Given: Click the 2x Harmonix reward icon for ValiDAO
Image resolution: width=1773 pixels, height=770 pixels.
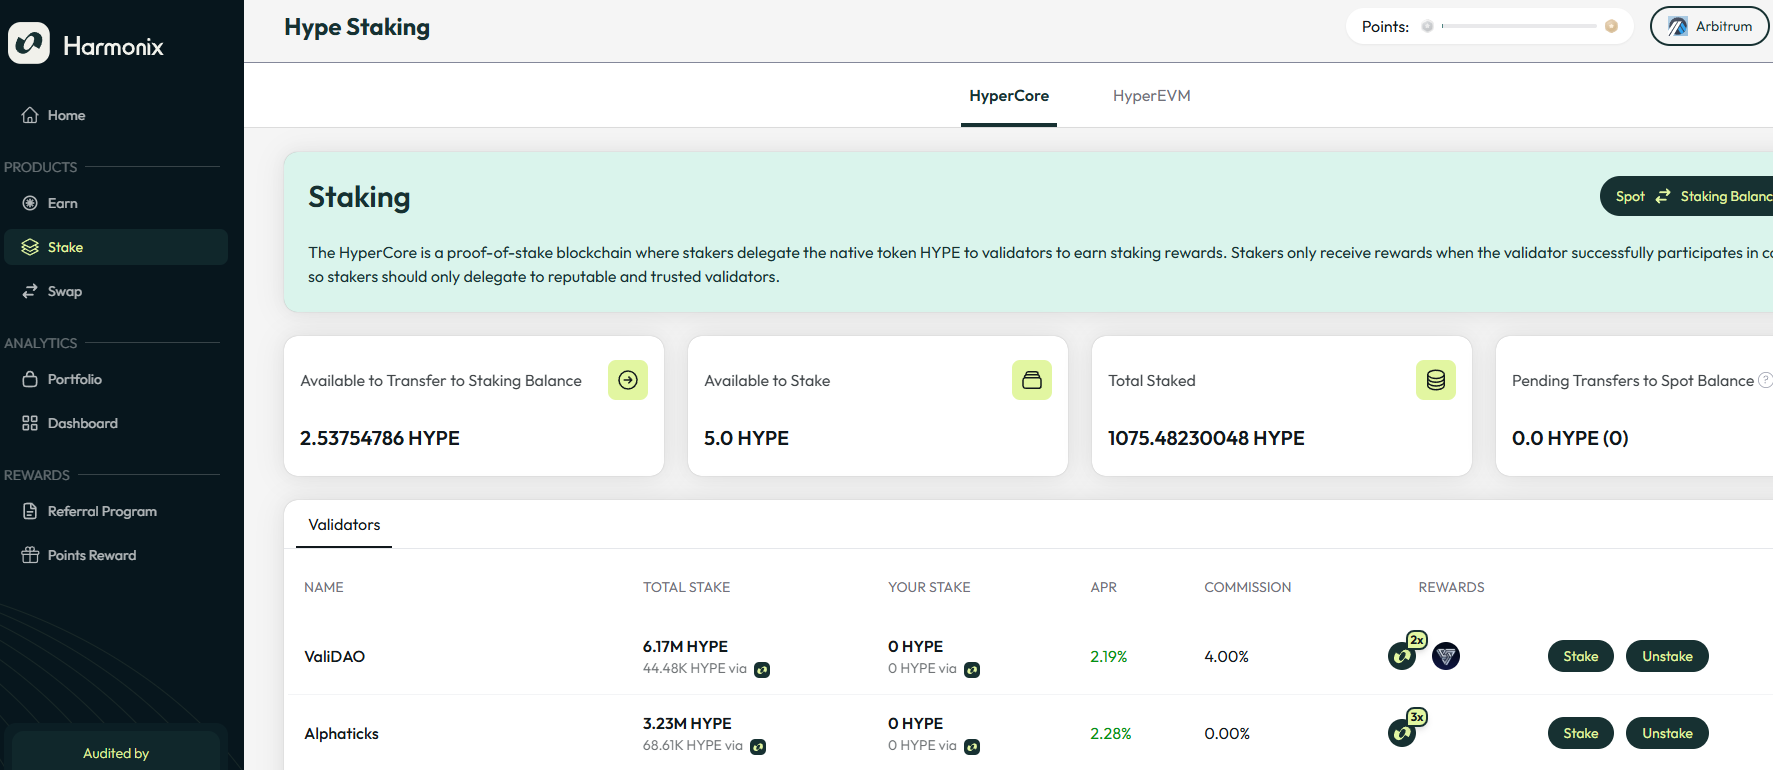Looking at the screenshot, I should click(1403, 656).
